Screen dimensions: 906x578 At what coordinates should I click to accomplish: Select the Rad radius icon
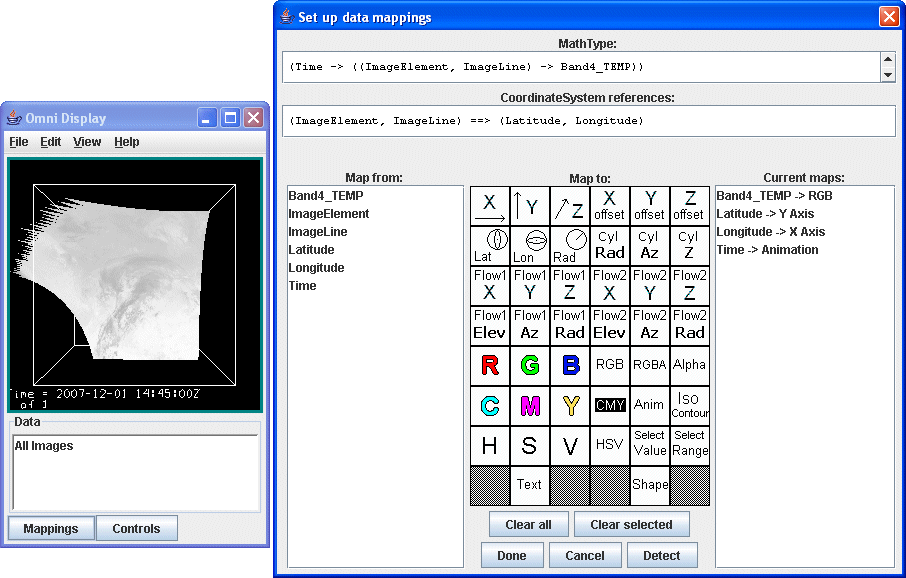[569, 246]
